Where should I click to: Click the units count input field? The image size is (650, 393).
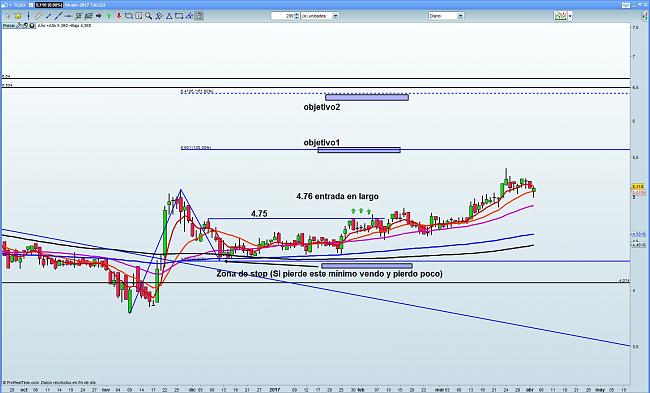pos(282,16)
